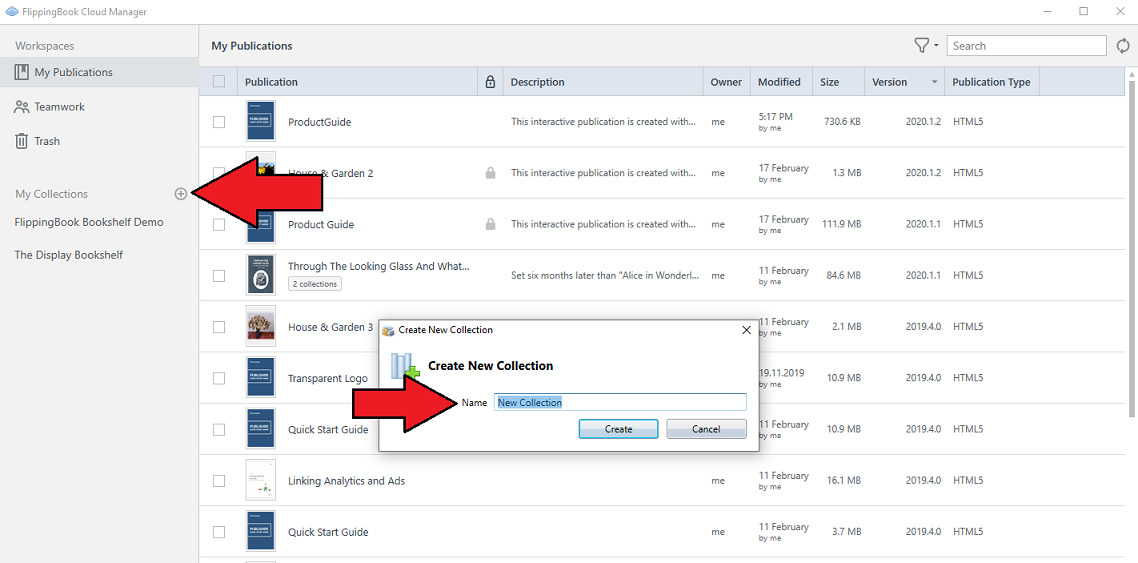Image resolution: width=1138 pixels, height=563 pixels.
Task: Click the Transparent Logo thumbnail
Action: pyautogui.click(x=261, y=378)
